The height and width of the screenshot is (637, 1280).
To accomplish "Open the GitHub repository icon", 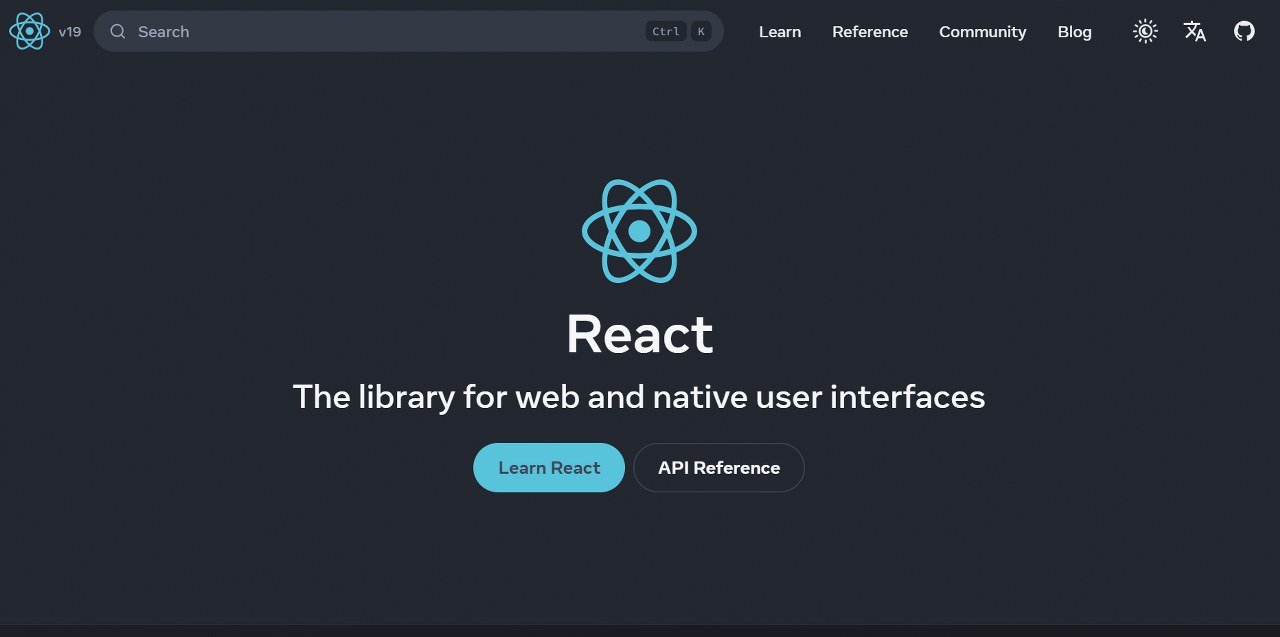I will tap(1244, 31).
